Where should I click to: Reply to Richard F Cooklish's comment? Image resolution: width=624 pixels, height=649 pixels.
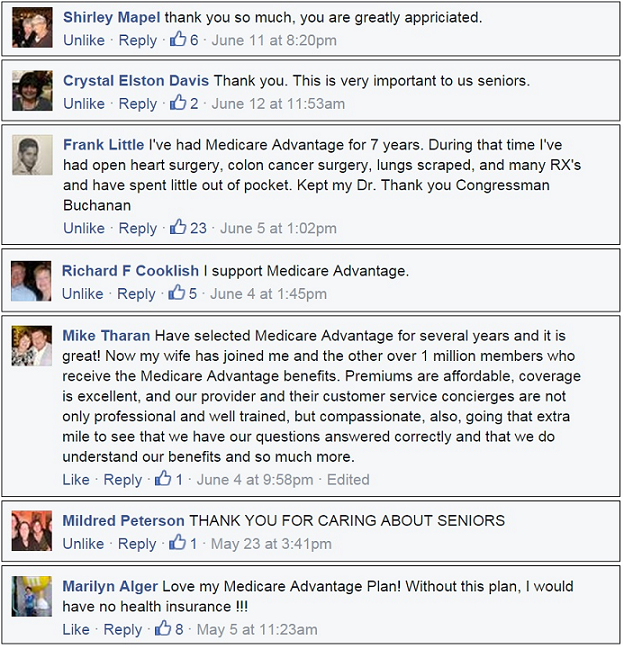coord(137,294)
